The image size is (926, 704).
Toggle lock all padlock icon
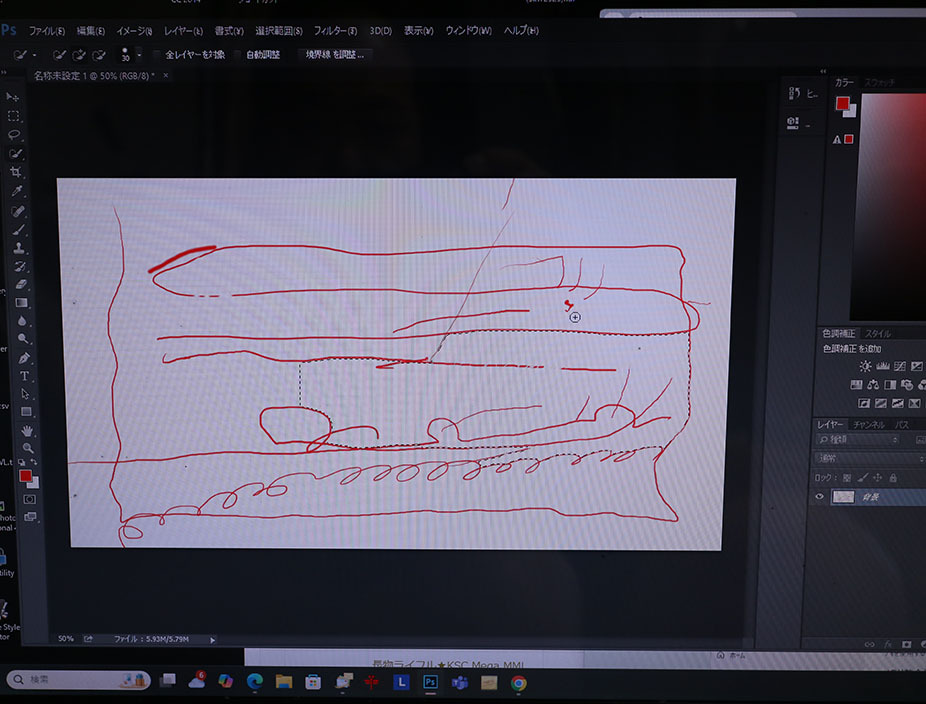(893, 477)
